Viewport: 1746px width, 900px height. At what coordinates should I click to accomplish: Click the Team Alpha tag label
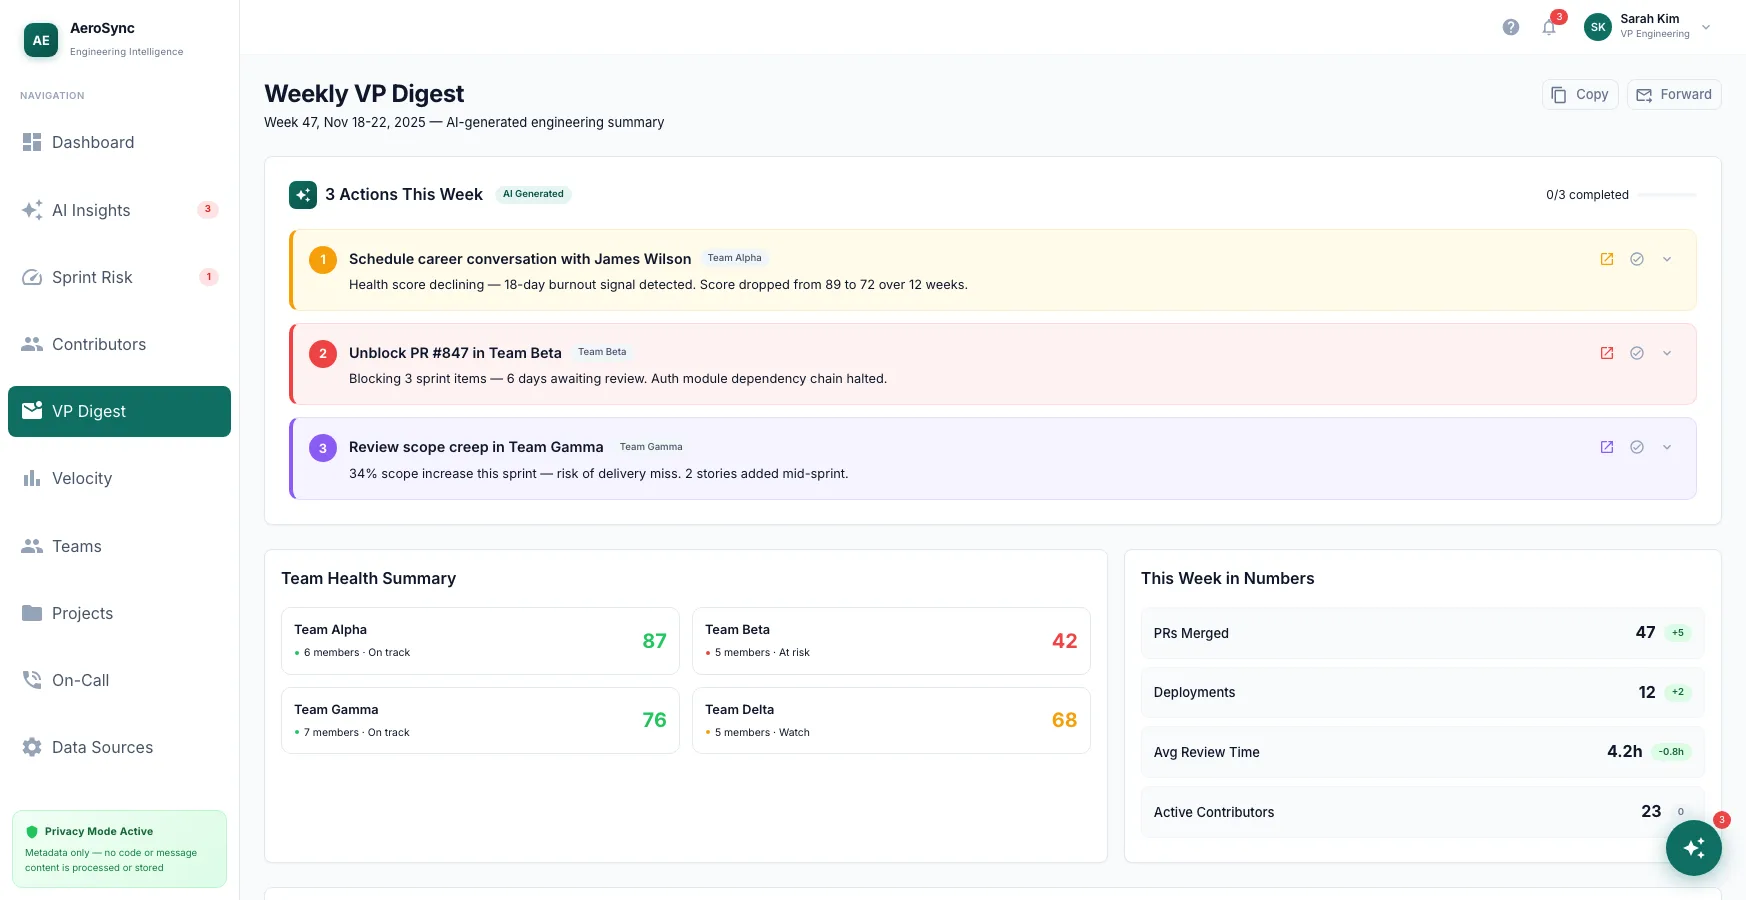(735, 258)
